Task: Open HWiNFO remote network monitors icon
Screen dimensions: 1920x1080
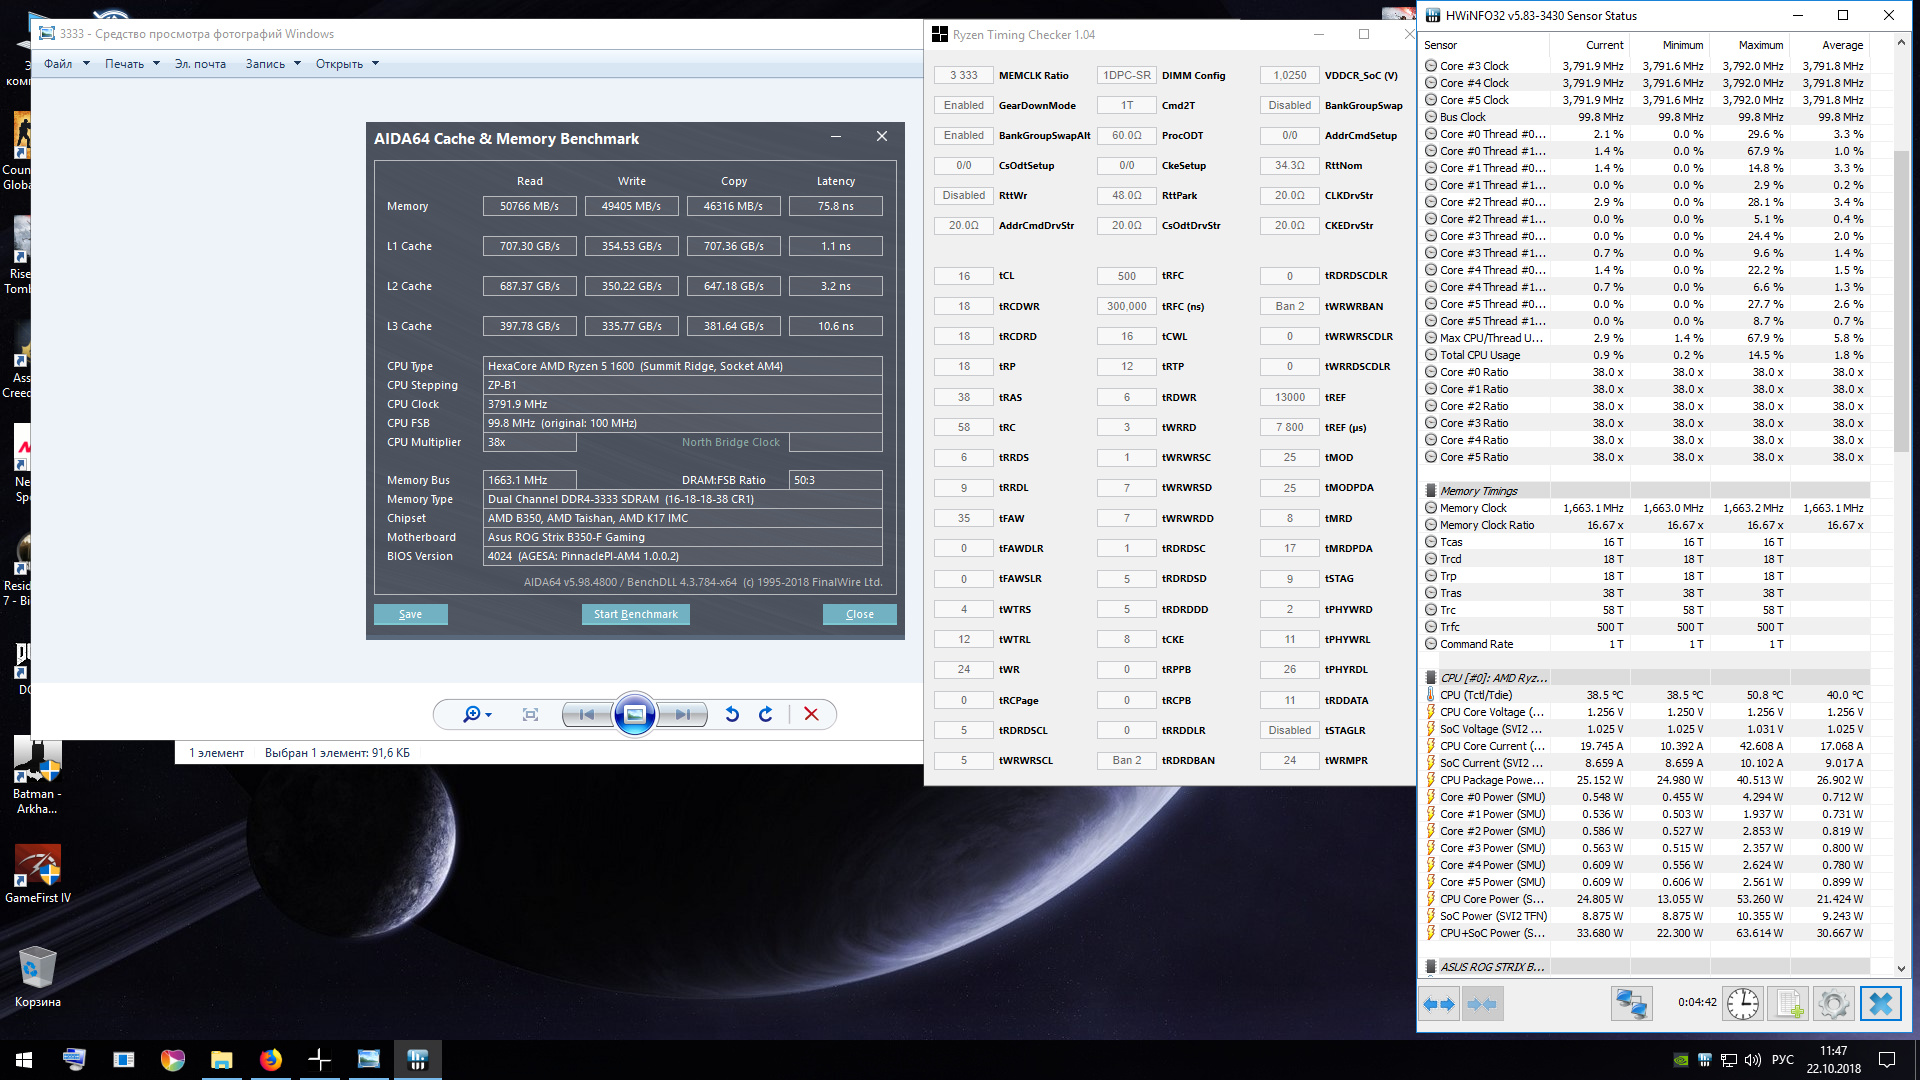Action: [x=1631, y=1003]
